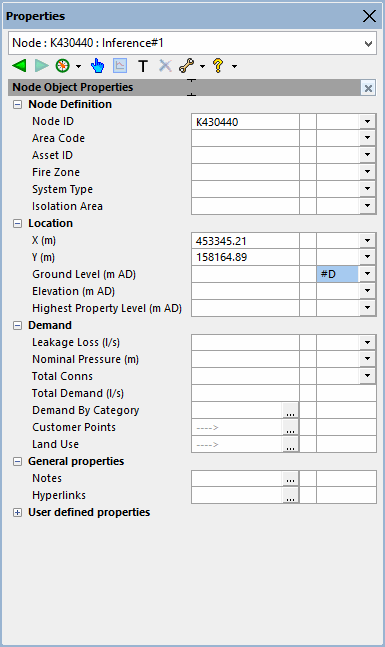Open the dropdown arrow beside the target icon
Viewport: 385px width, 647px height.
pyautogui.click(x=78, y=66)
